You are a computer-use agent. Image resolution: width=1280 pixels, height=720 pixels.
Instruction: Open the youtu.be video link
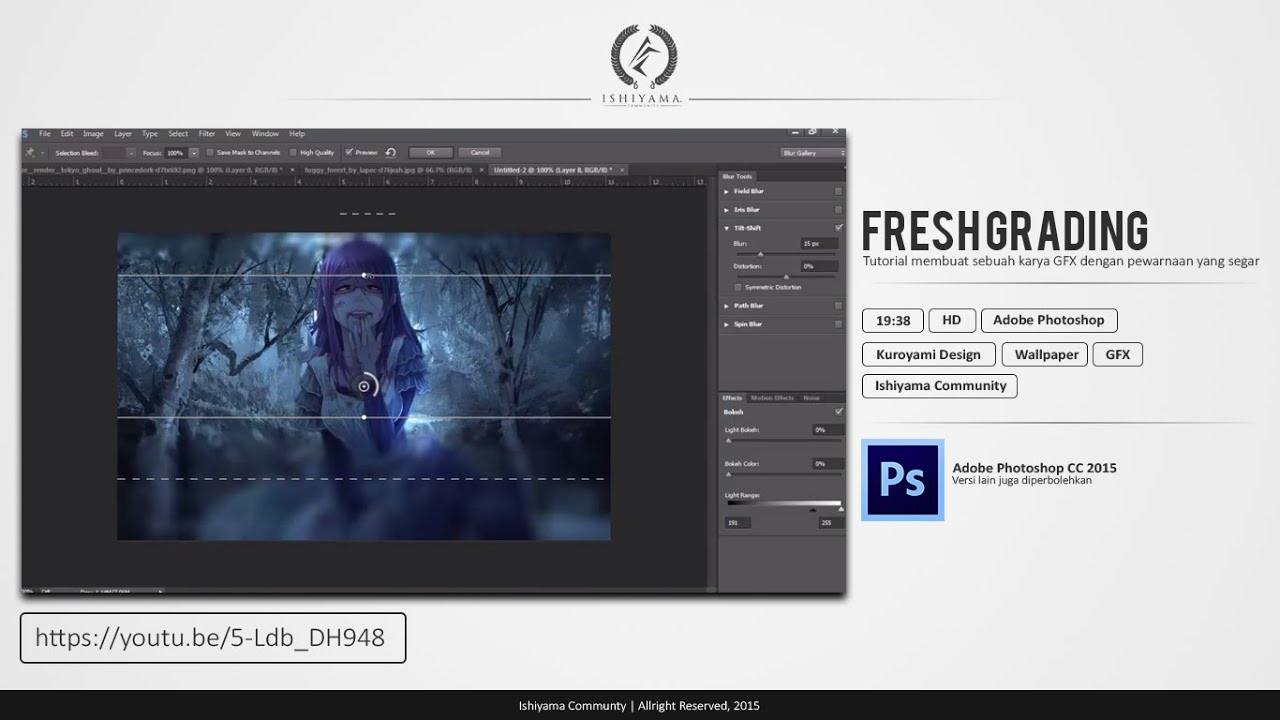pyautogui.click(x=211, y=638)
